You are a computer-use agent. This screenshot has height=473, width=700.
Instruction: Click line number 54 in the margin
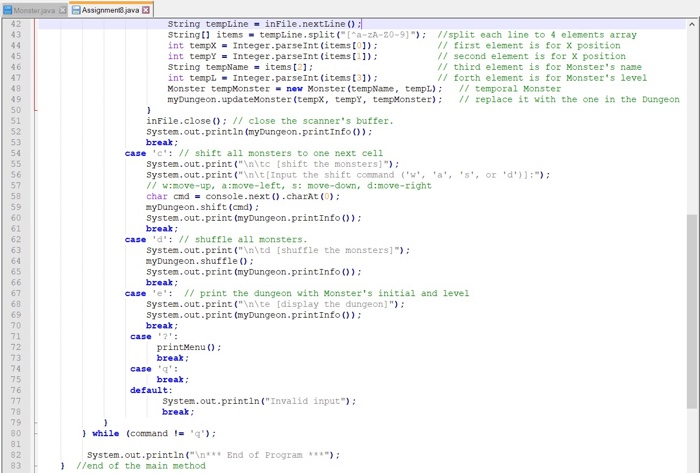[16, 154]
